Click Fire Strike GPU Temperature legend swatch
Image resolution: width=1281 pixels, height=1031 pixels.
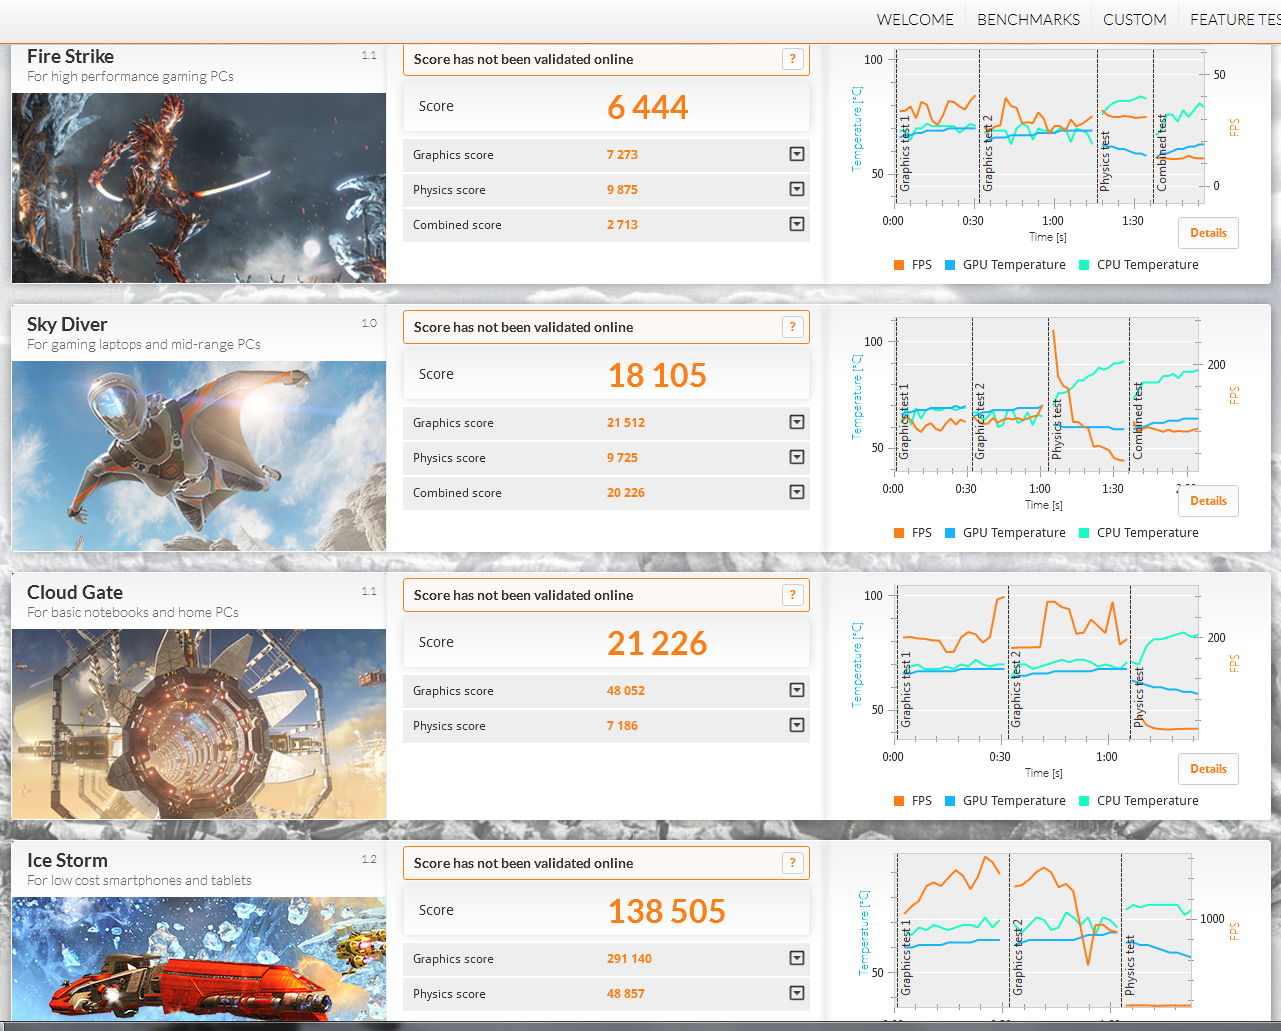click(950, 265)
